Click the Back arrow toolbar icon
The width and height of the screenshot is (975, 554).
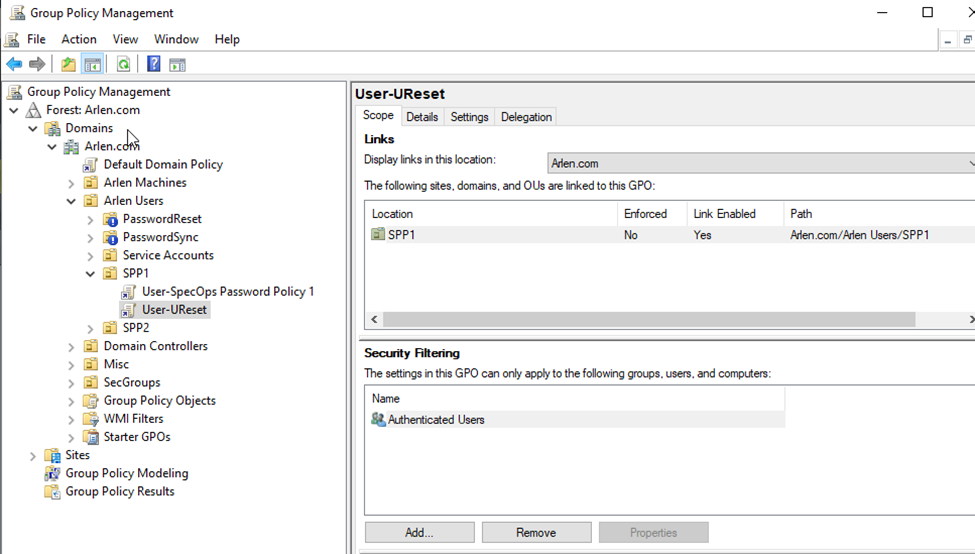tap(14, 64)
